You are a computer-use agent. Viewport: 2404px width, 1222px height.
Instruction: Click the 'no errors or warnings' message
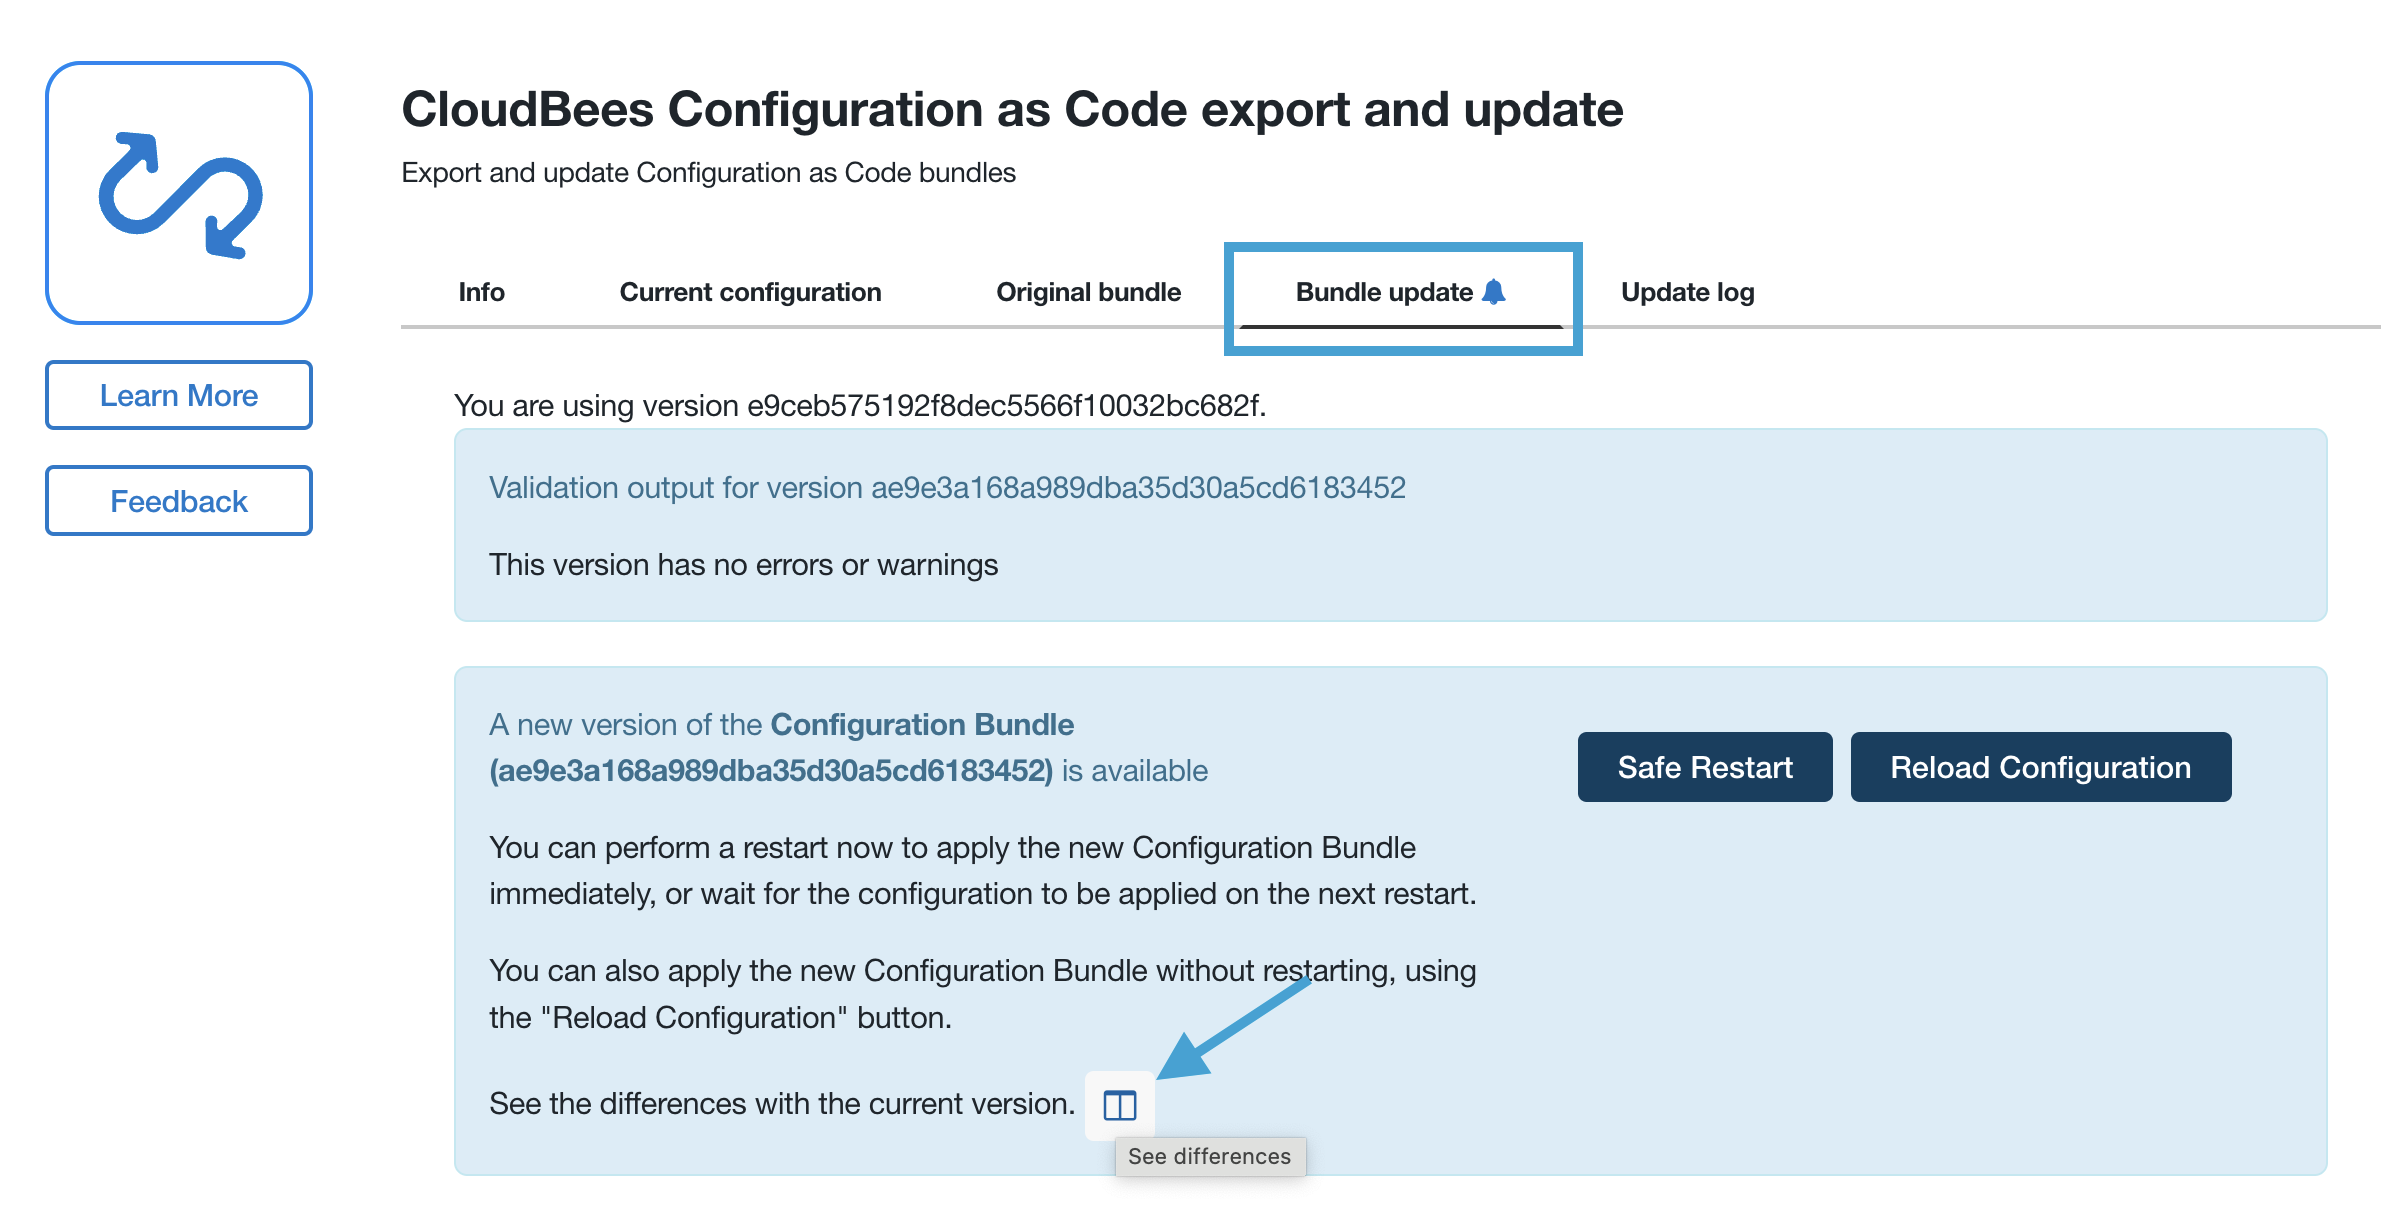(743, 565)
